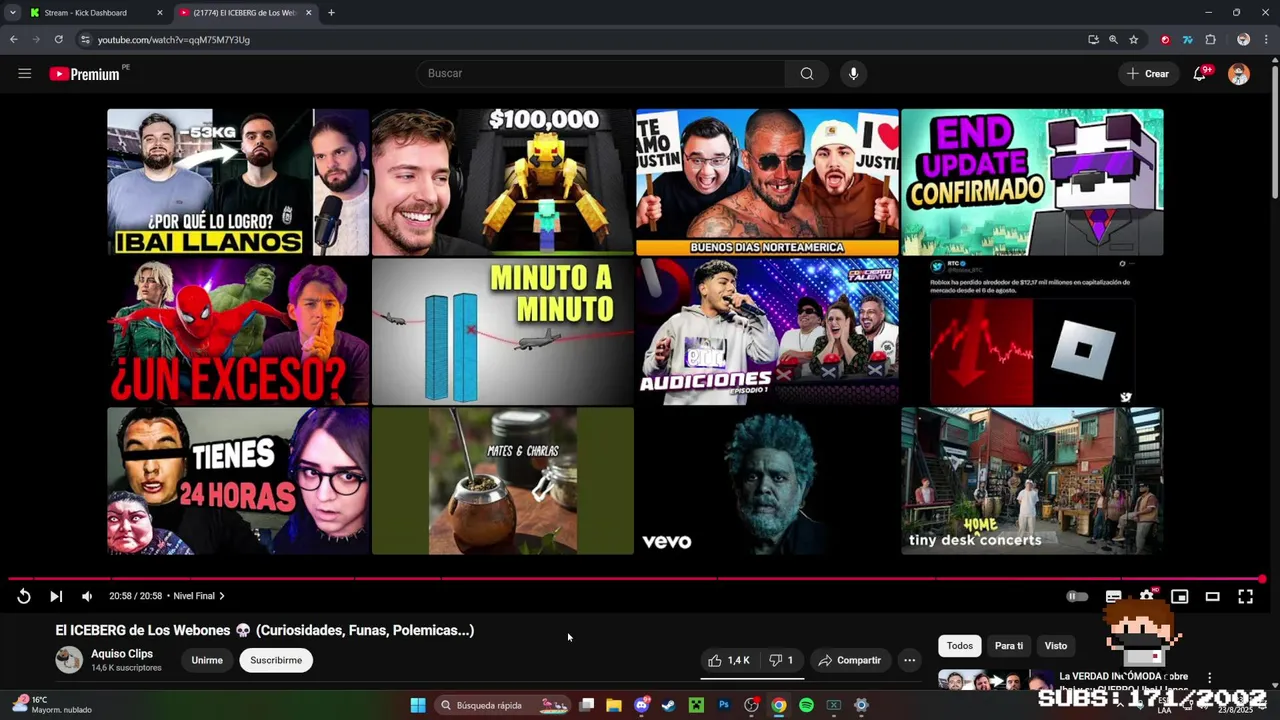The width and height of the screenshot is (1280, 720).
Task: Open the zoom magnifier in address bar
Action: pyautogui.click(x=1113, y=40)
